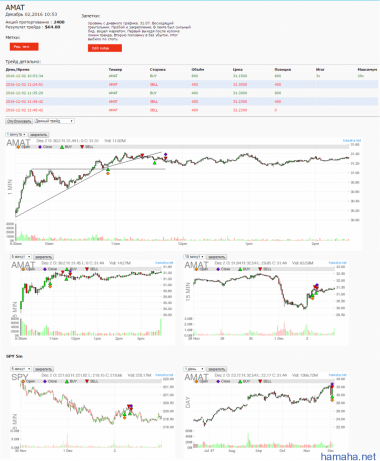This screenshot has height=461, width=380.
Task: Click the red SELL triangle in main chart legend
Action: coord(82,147)
